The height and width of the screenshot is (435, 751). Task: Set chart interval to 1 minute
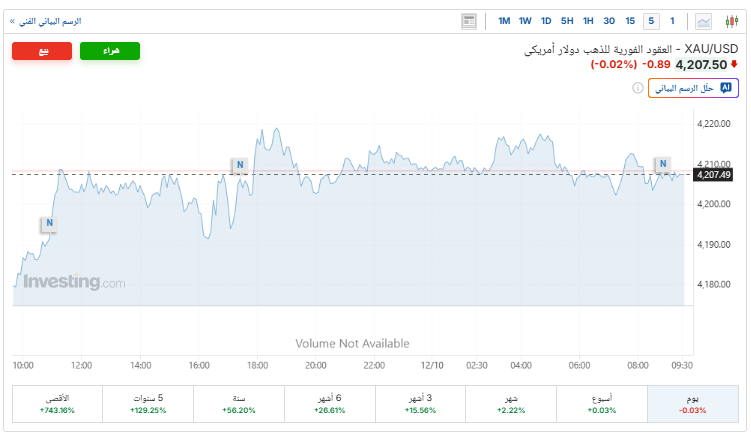(673, 21)
